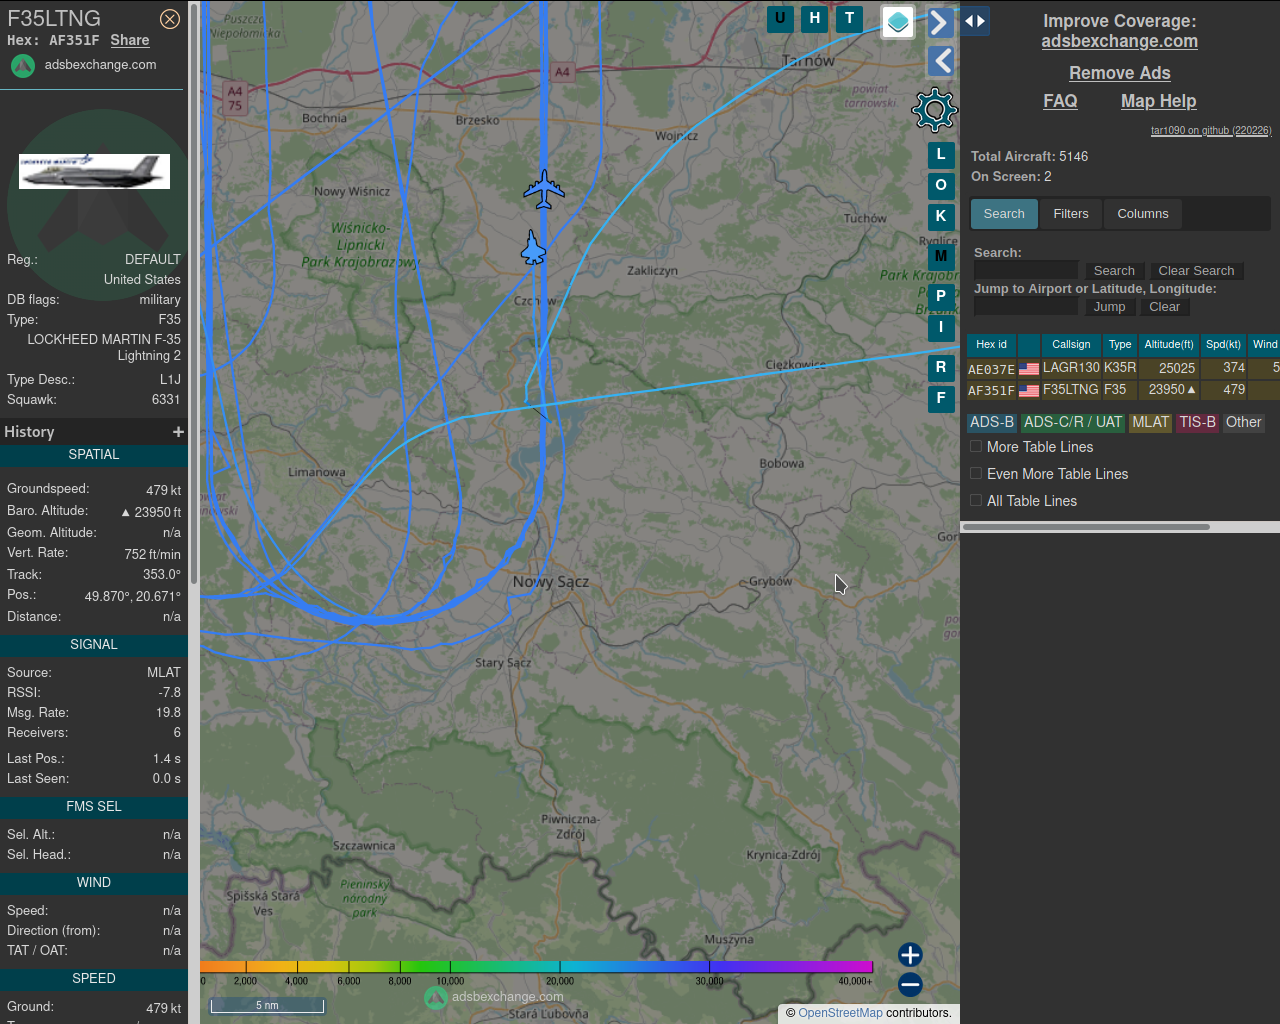The width and height of the screenshot is (1280, 1024).
Task: Sort table by Spd(kt) column
Action: (1223, 345)
